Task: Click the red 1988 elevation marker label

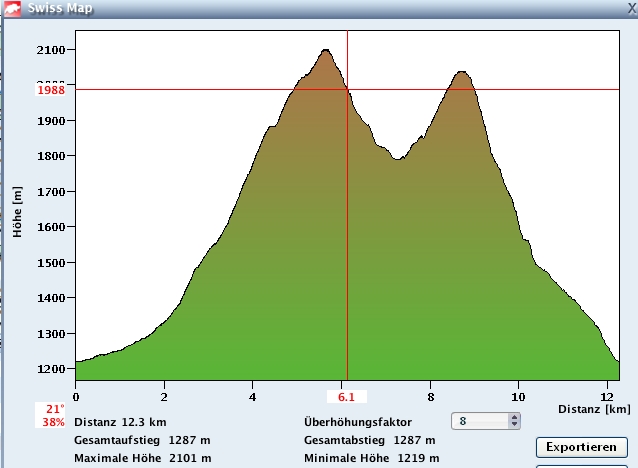Action: [x=50, y=90]
